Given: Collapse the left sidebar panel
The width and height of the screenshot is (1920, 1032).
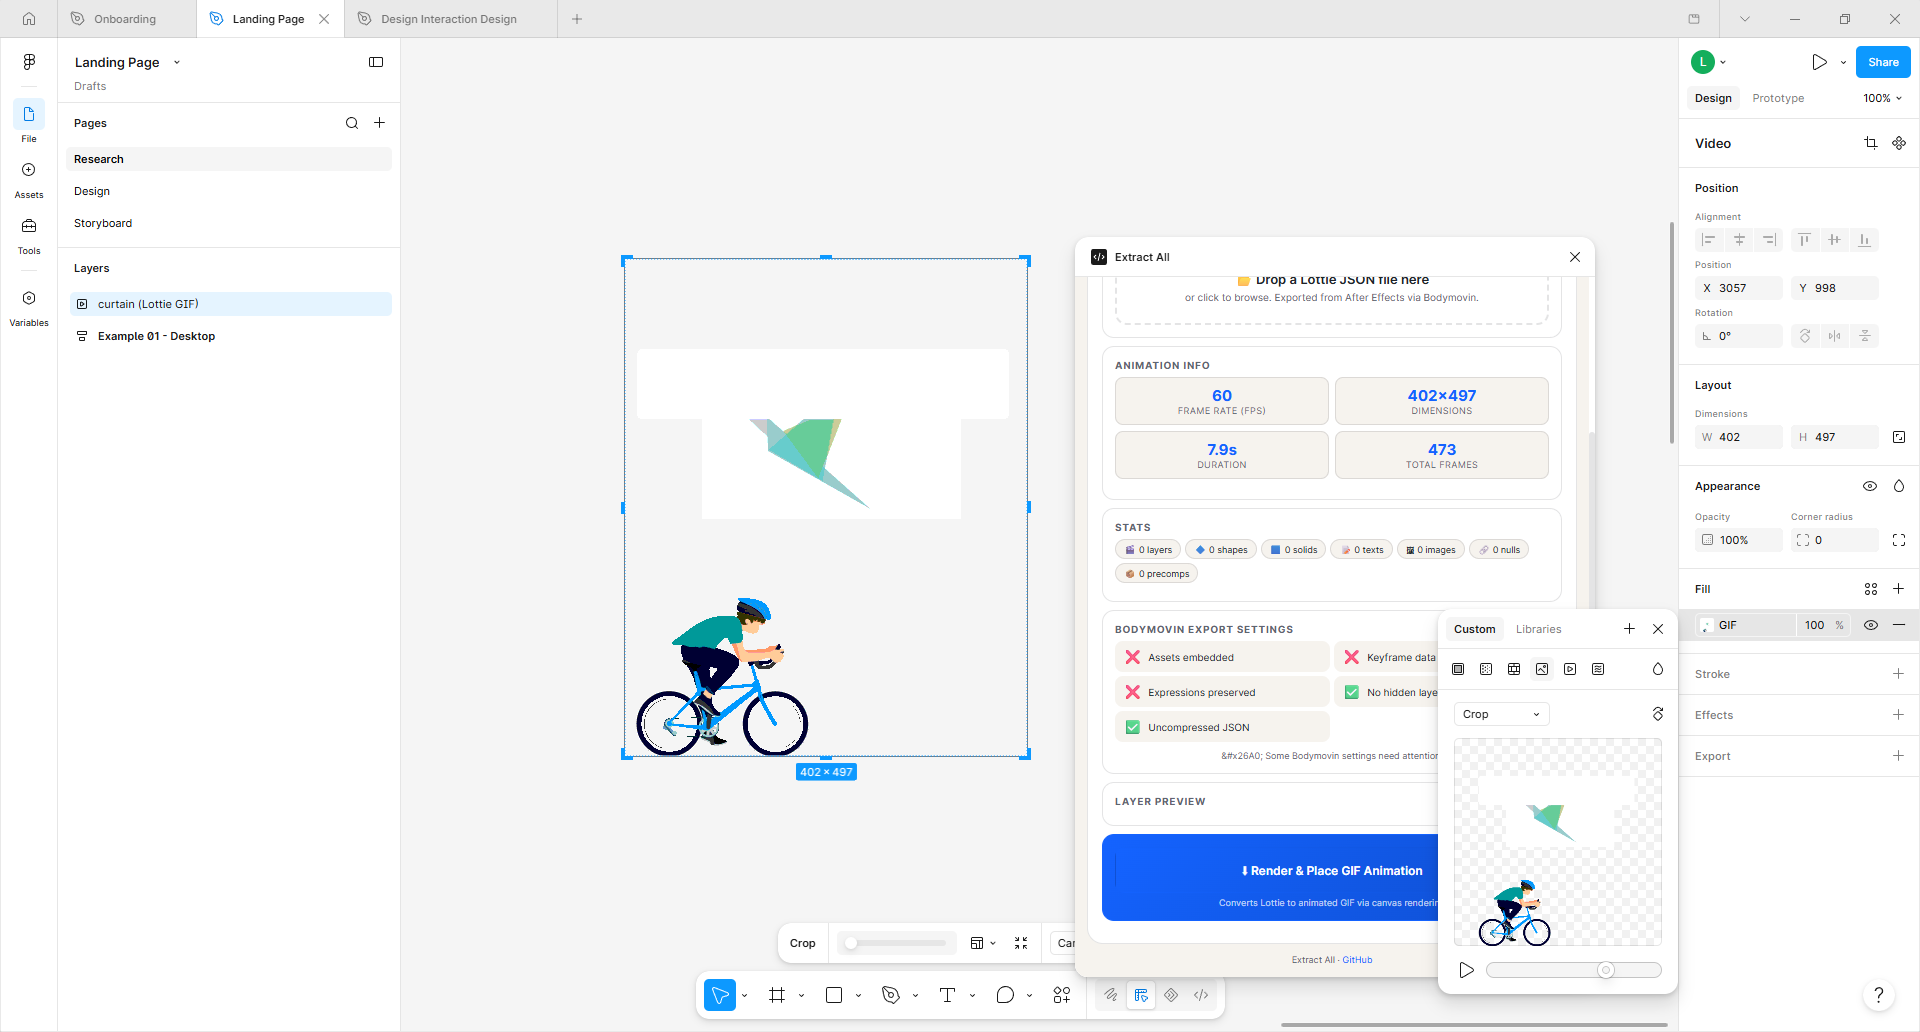Looking at the screenshot, I should [376, 62].
